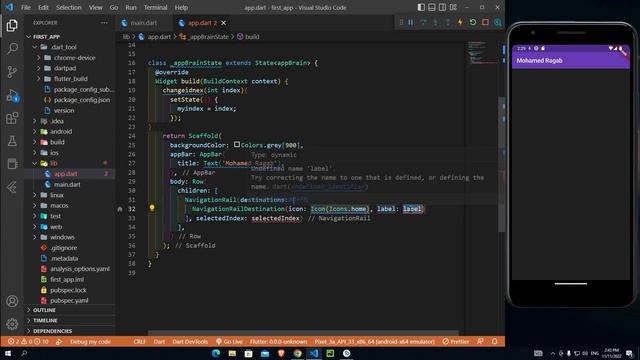Viewport: 640px width, 360px height.
Task: Open the Run menu
Action: [131, 7]
